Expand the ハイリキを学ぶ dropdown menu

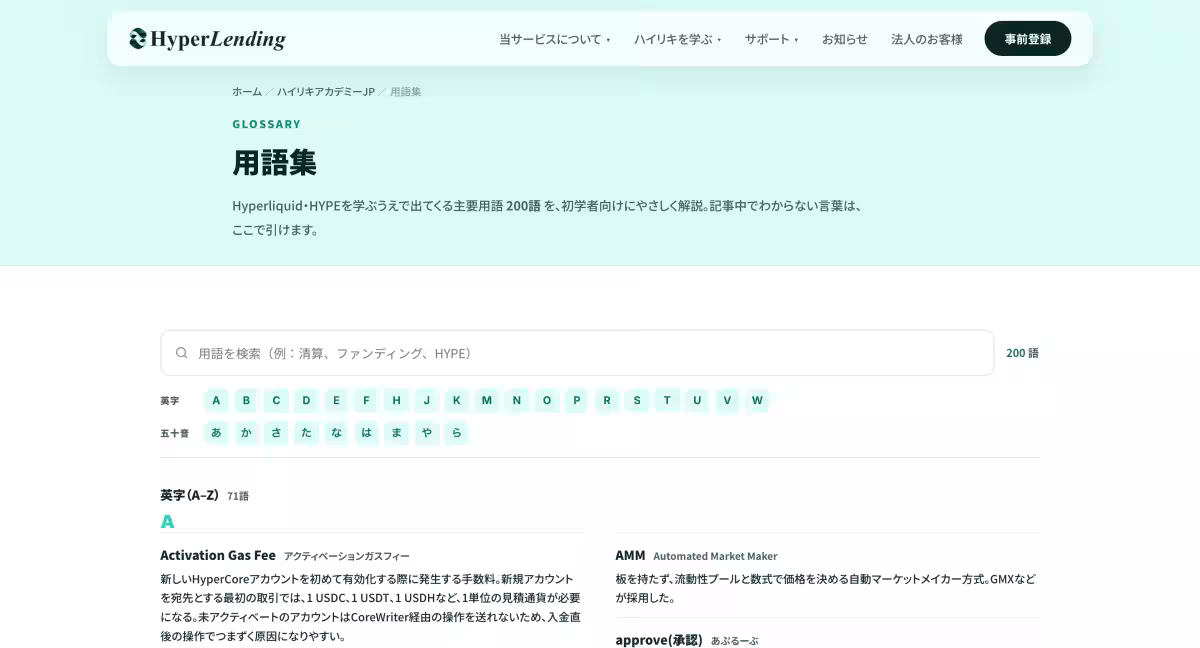point(677,39)
